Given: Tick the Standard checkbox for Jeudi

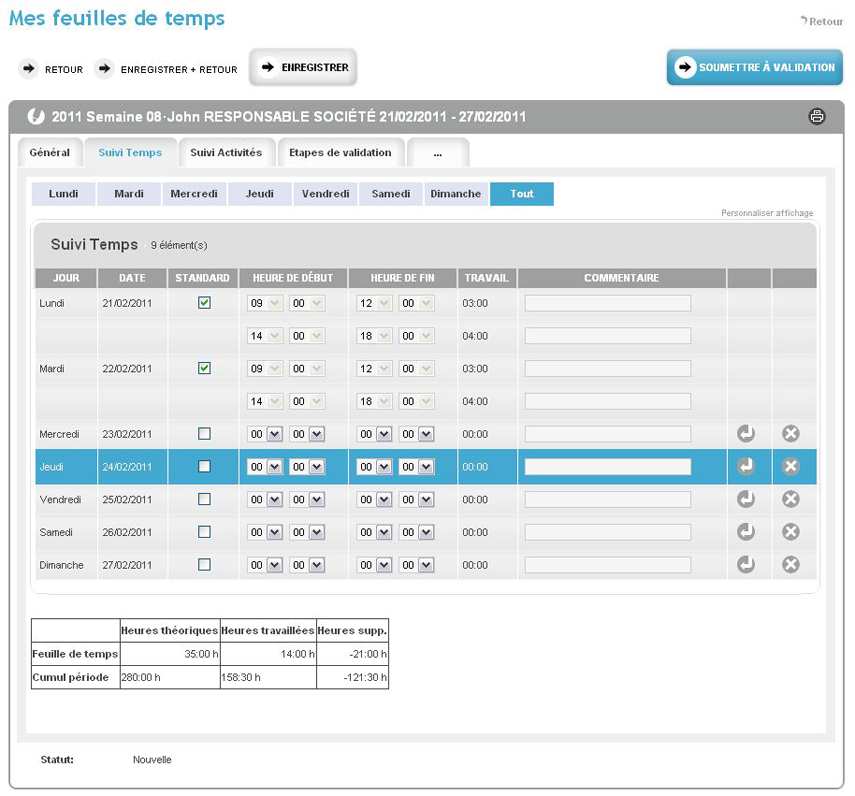Looking at the screenshot, I should 204,466.
